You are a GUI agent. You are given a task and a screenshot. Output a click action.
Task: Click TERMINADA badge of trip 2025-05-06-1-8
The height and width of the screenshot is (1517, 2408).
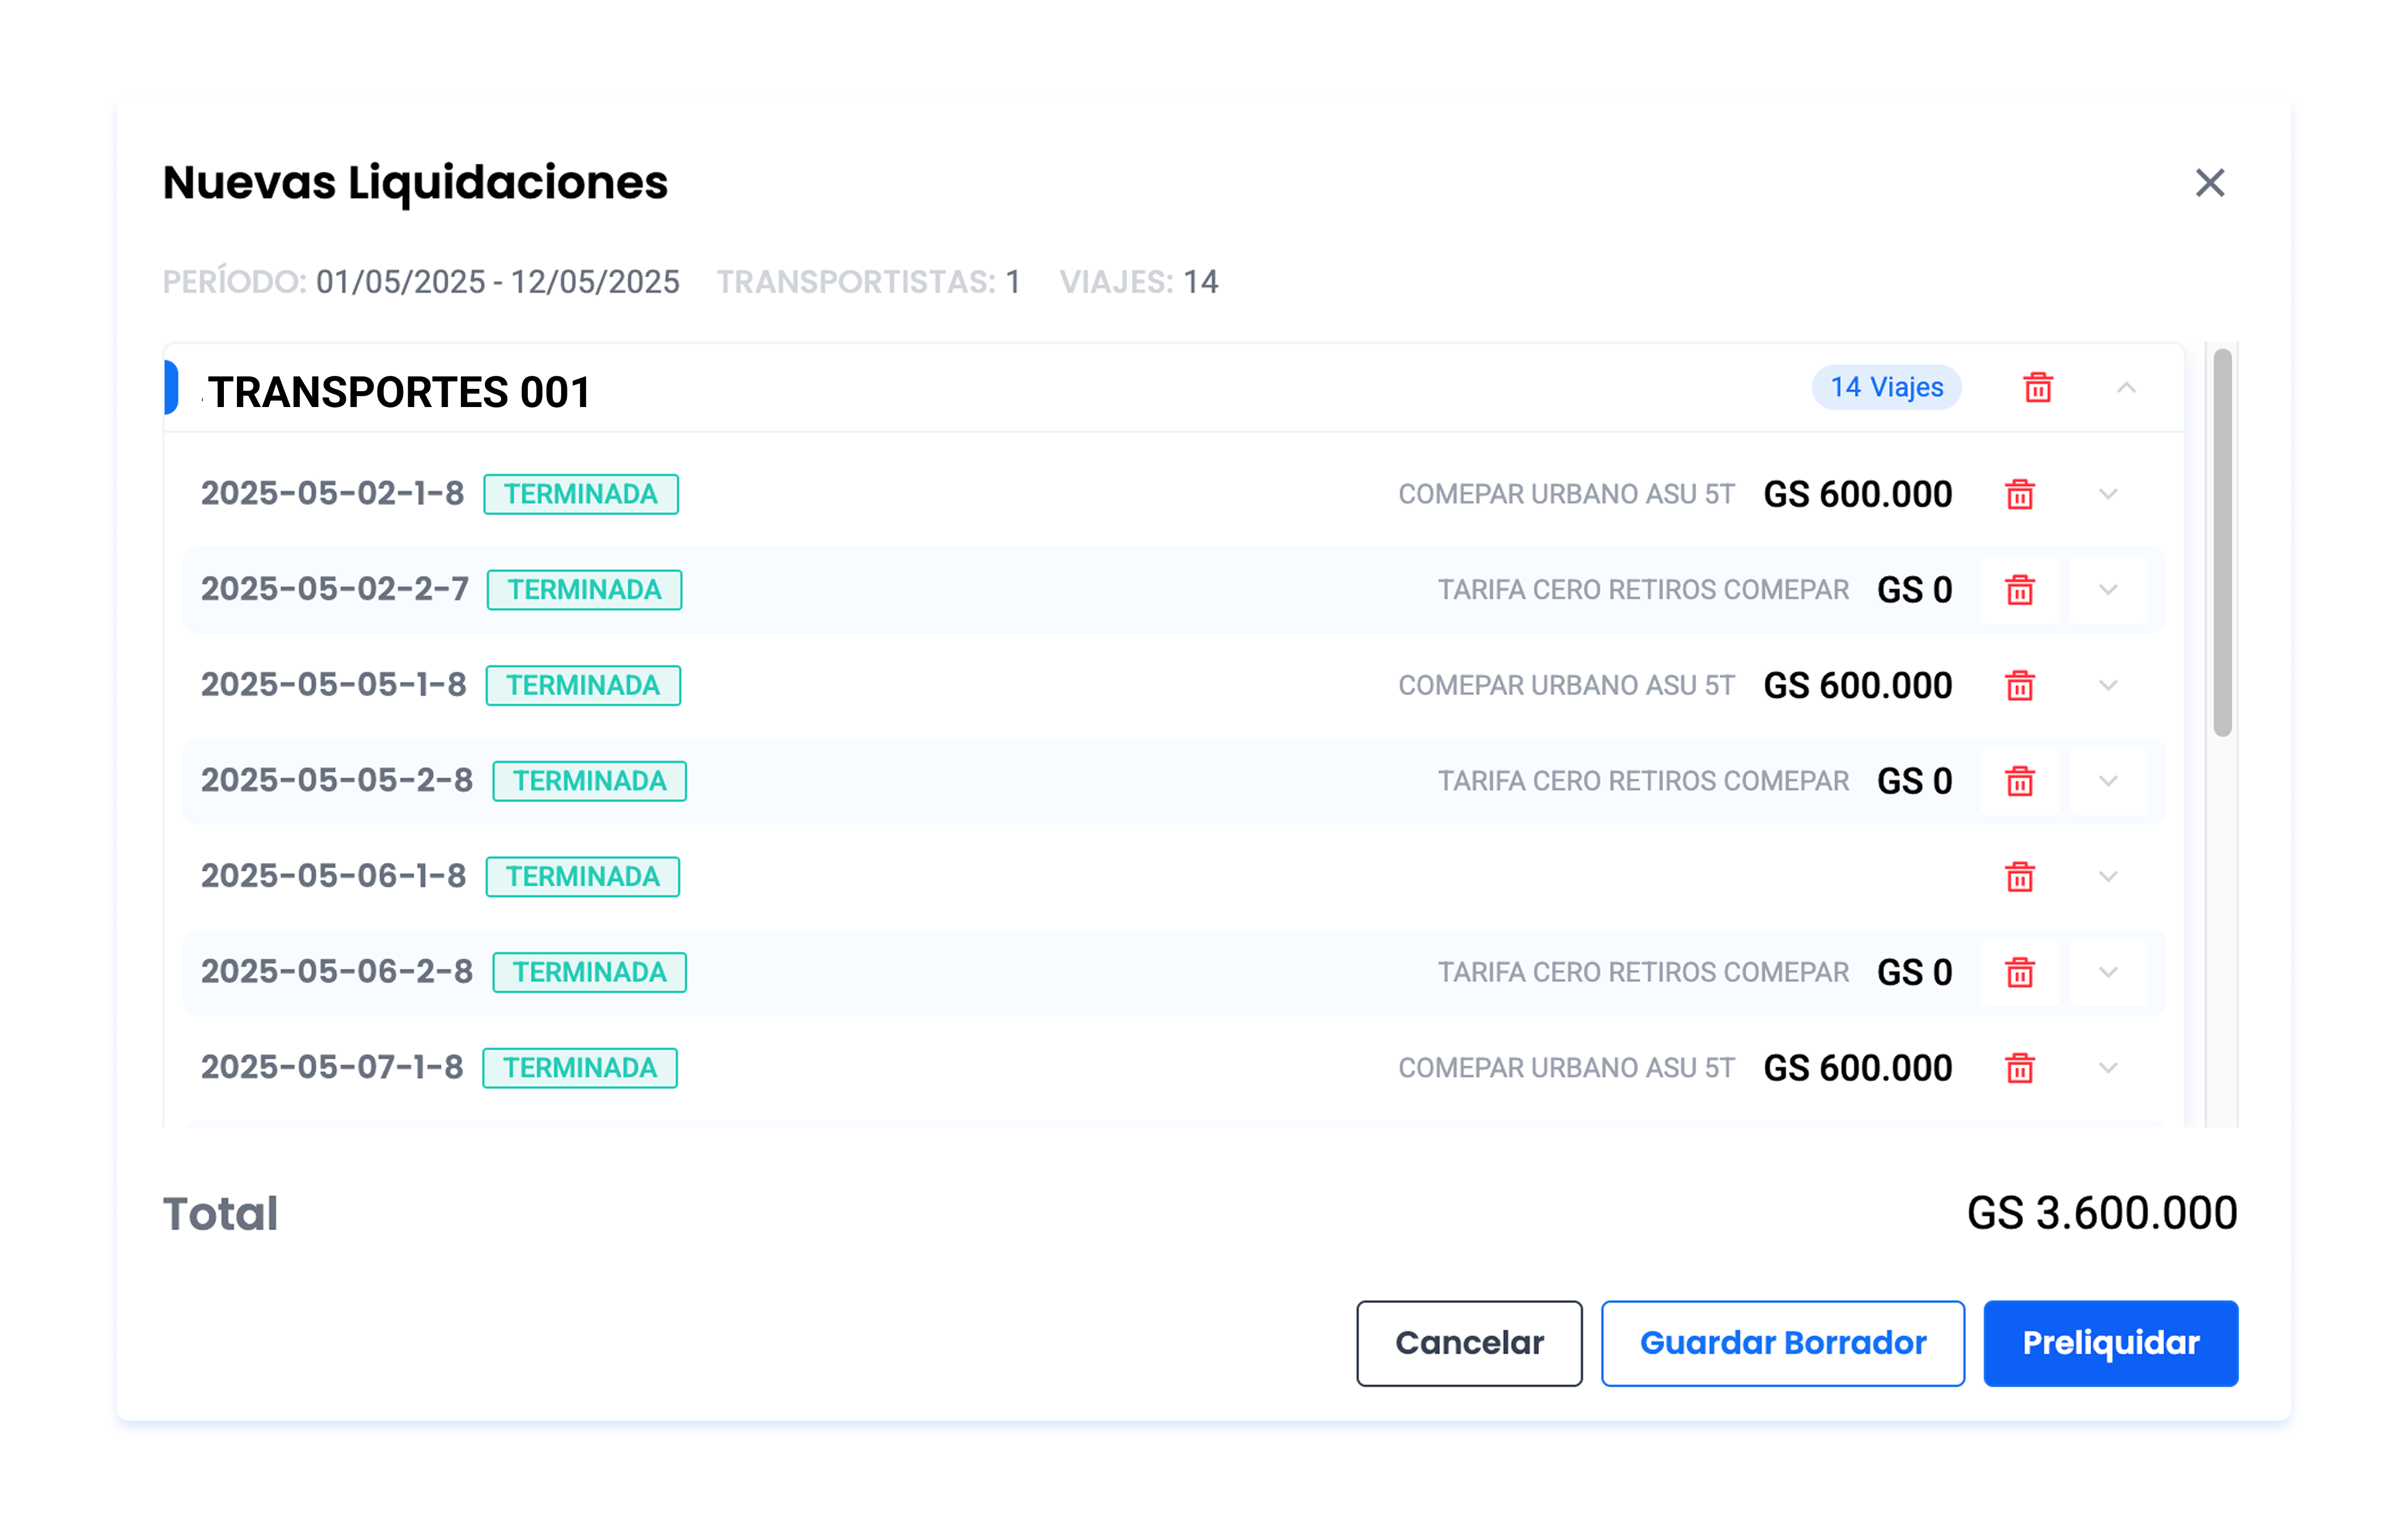[x=582, y=877]
